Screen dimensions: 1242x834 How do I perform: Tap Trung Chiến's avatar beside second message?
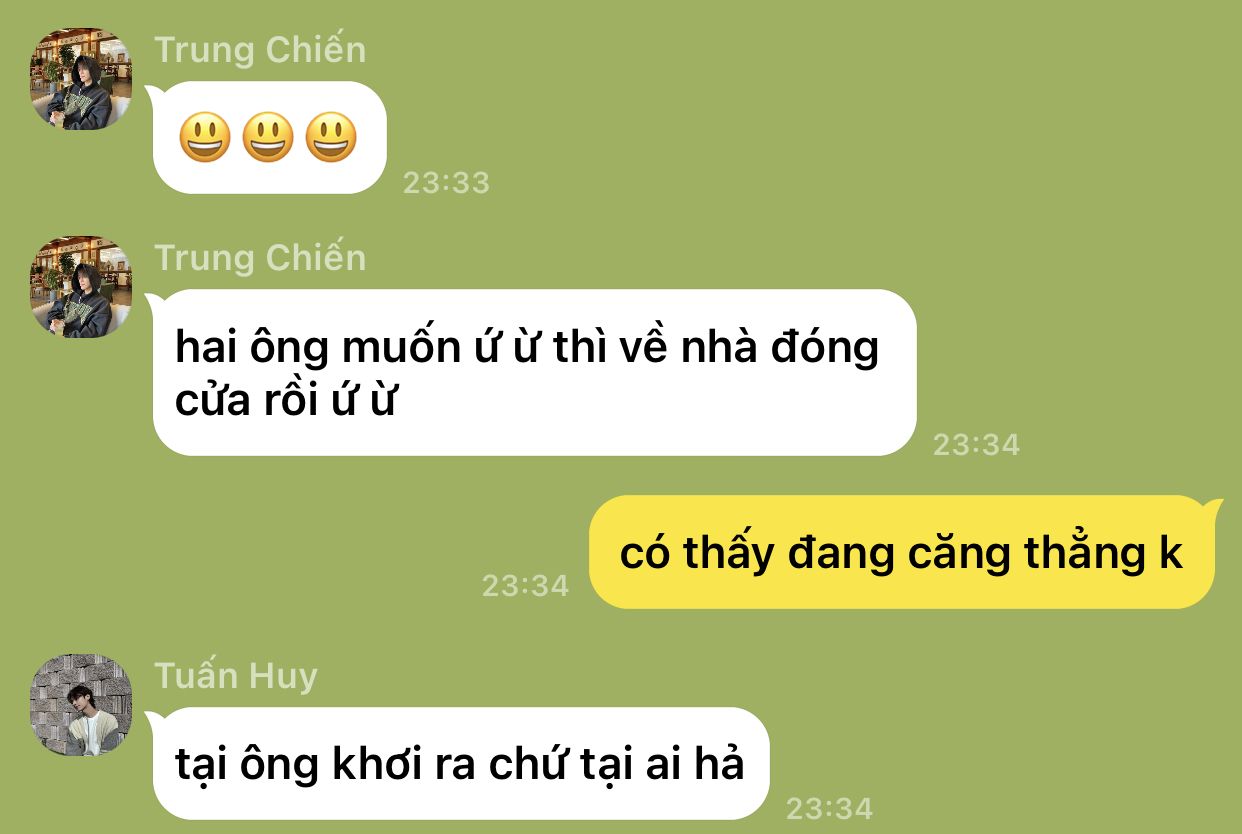(x=82, y=287)
